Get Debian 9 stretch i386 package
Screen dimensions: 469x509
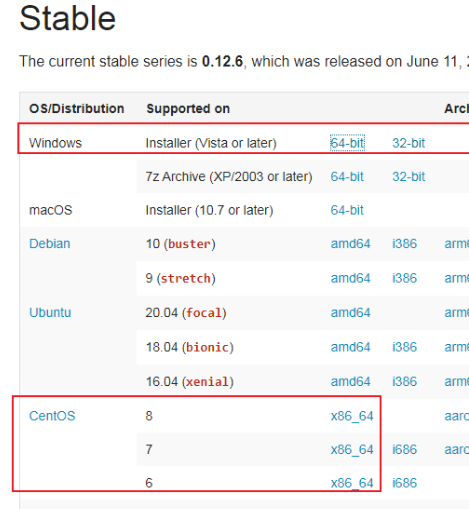[x=404, y=278]
